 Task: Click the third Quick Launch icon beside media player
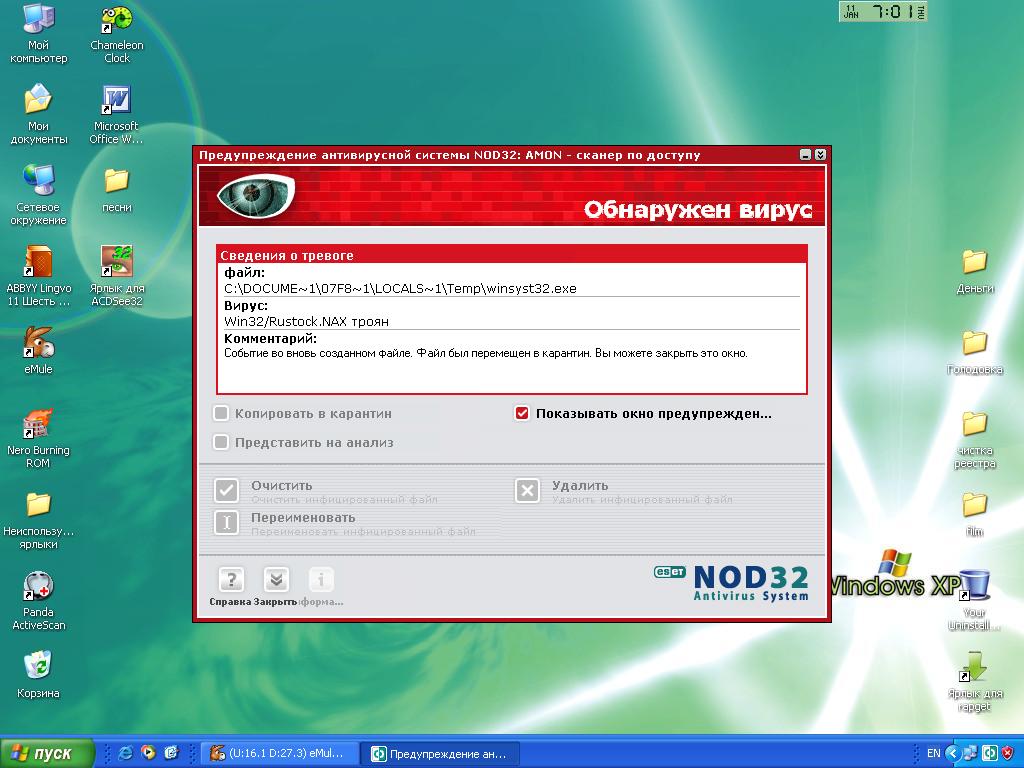pyautogui.click(x=172, y=753)
